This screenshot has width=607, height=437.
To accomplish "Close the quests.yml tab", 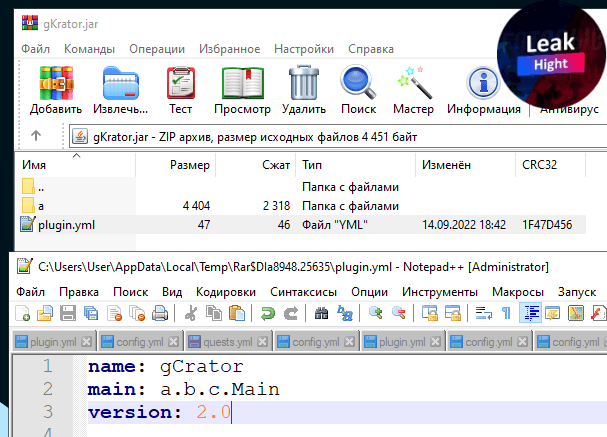I will [x=262, y=342].
